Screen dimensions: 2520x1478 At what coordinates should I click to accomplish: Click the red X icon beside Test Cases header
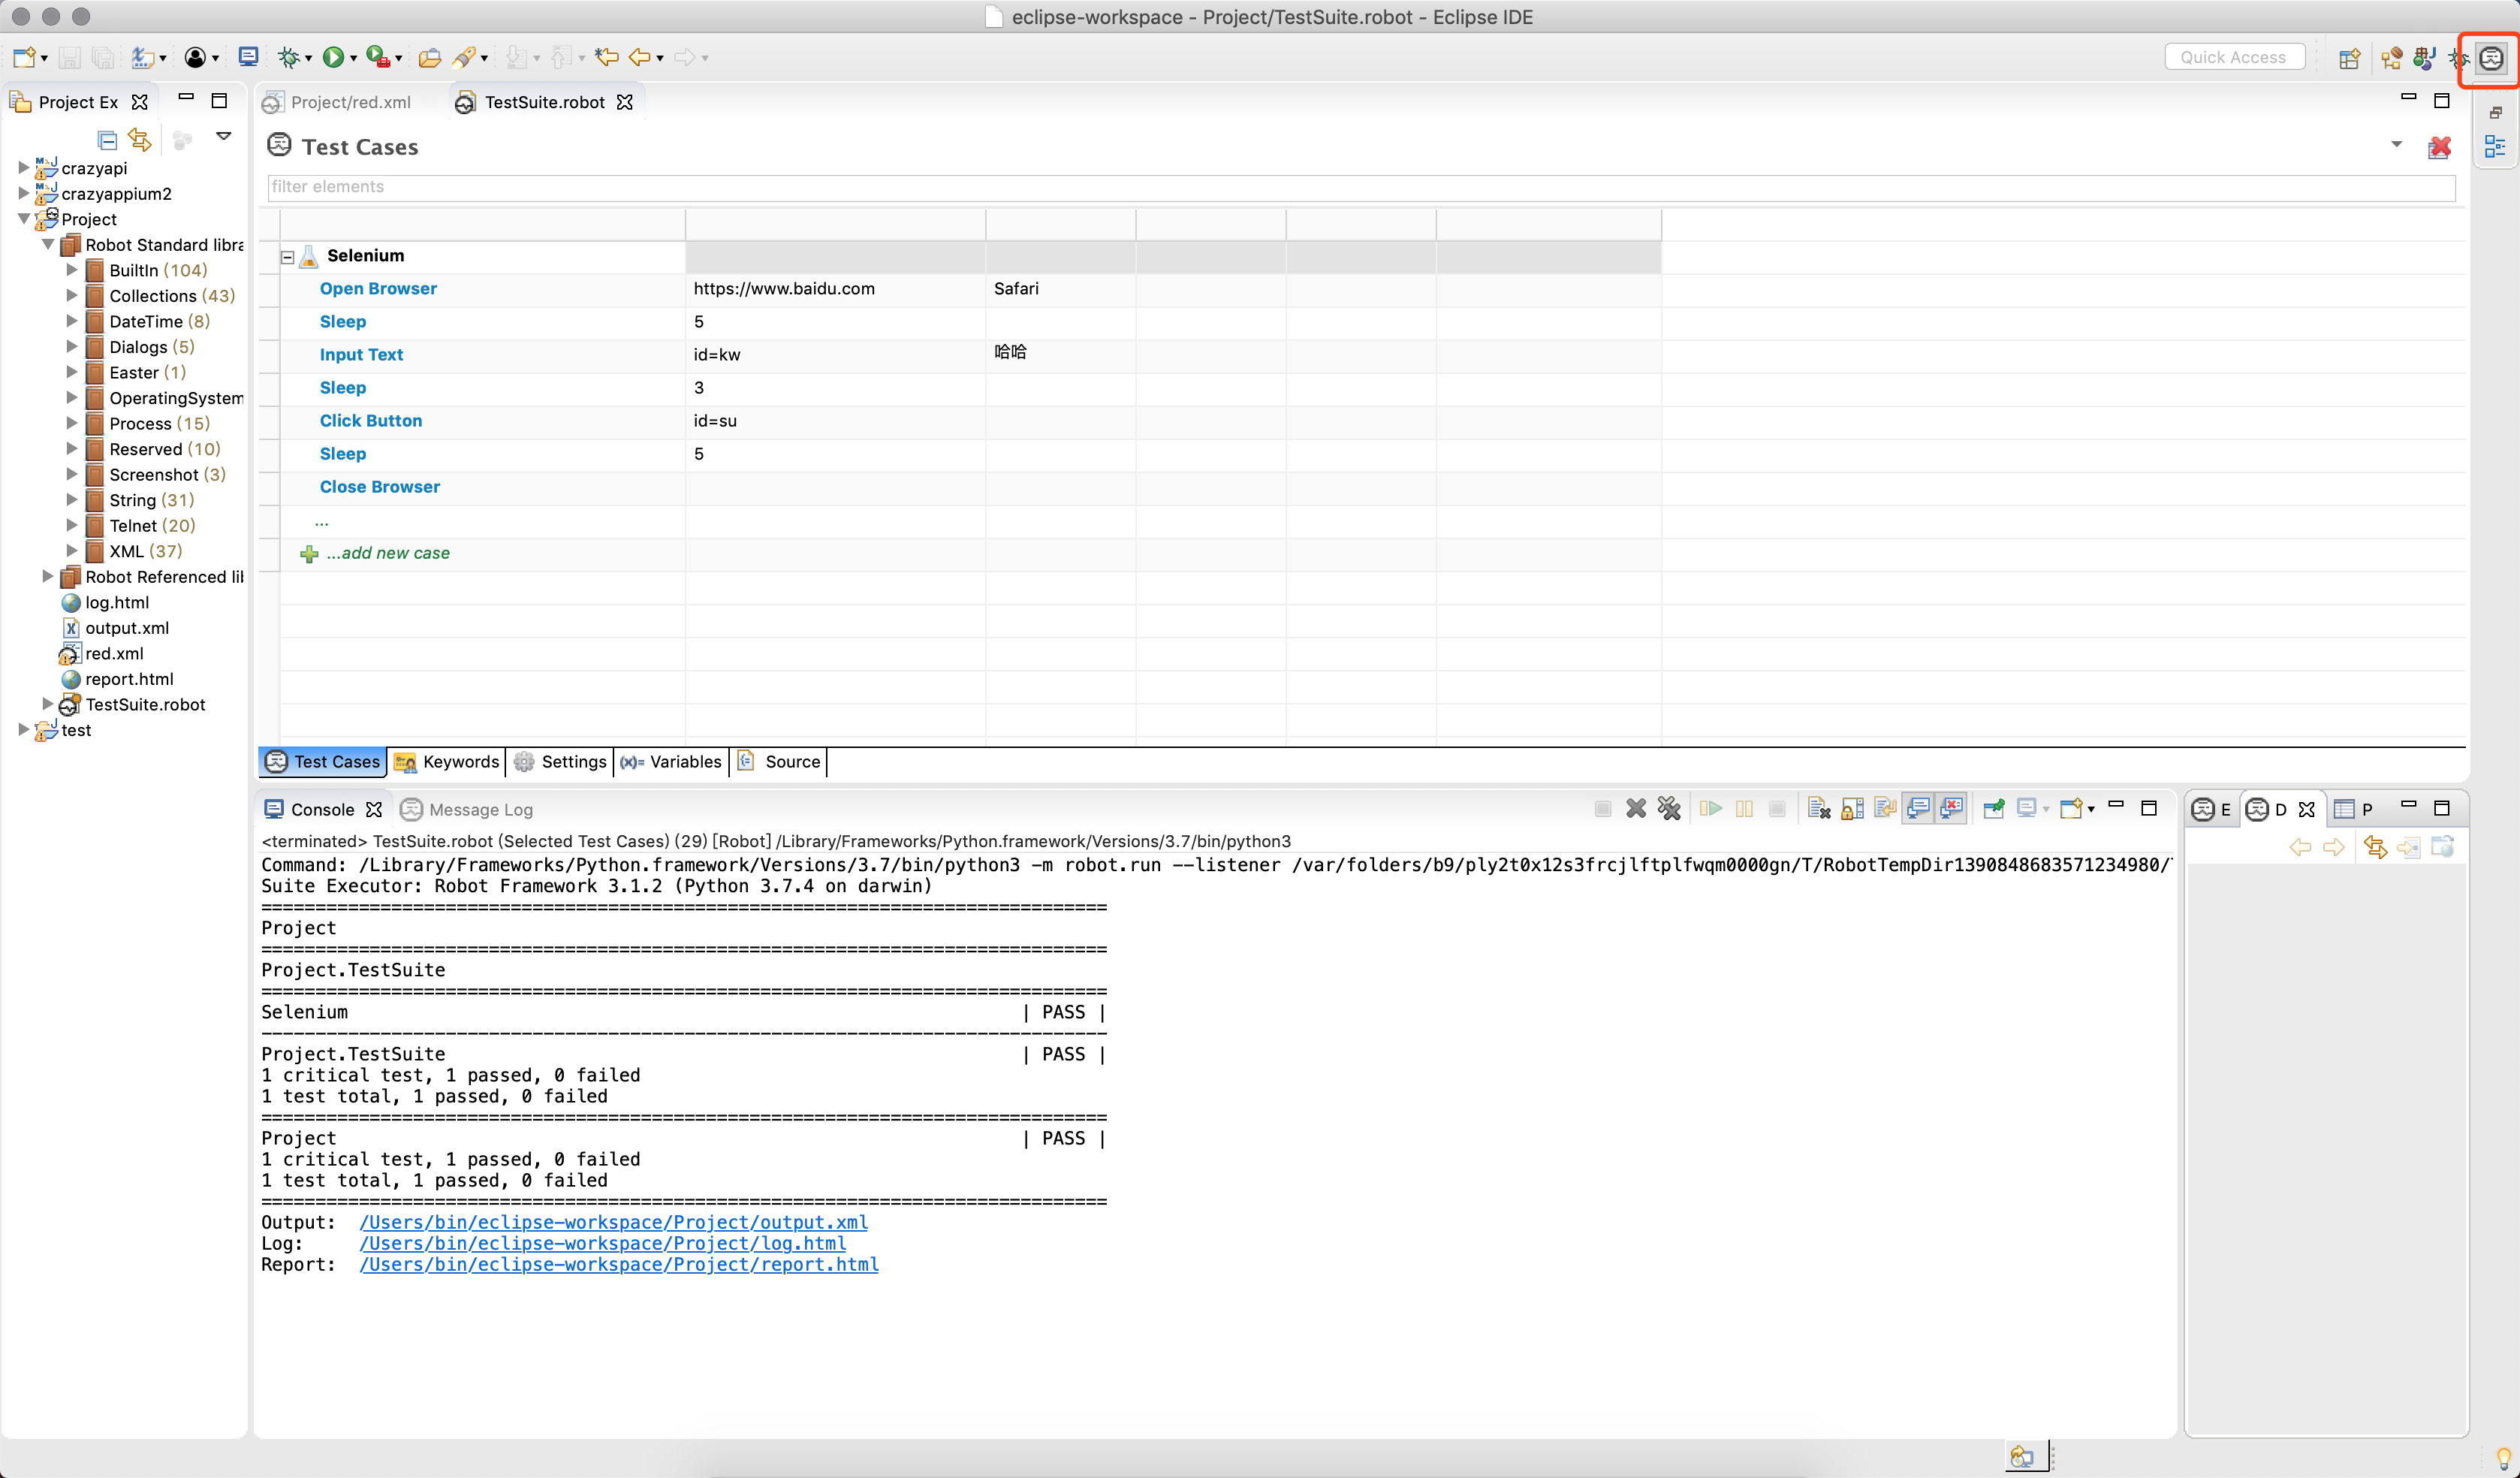[2439, 148]
